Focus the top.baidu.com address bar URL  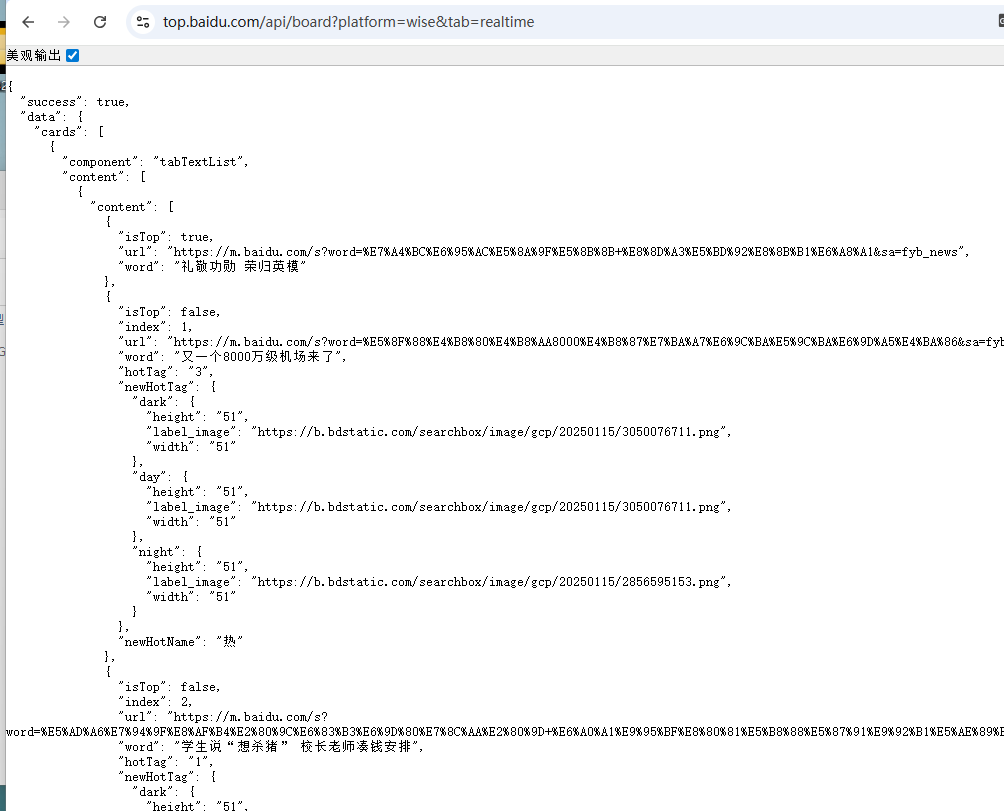tap(348, 22)
